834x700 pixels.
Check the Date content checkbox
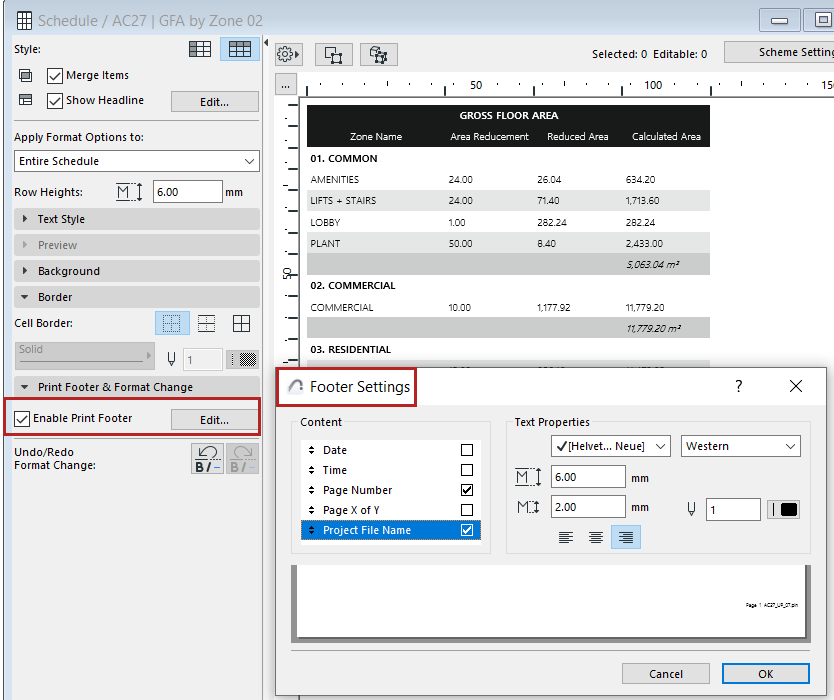tap(466, 451)
